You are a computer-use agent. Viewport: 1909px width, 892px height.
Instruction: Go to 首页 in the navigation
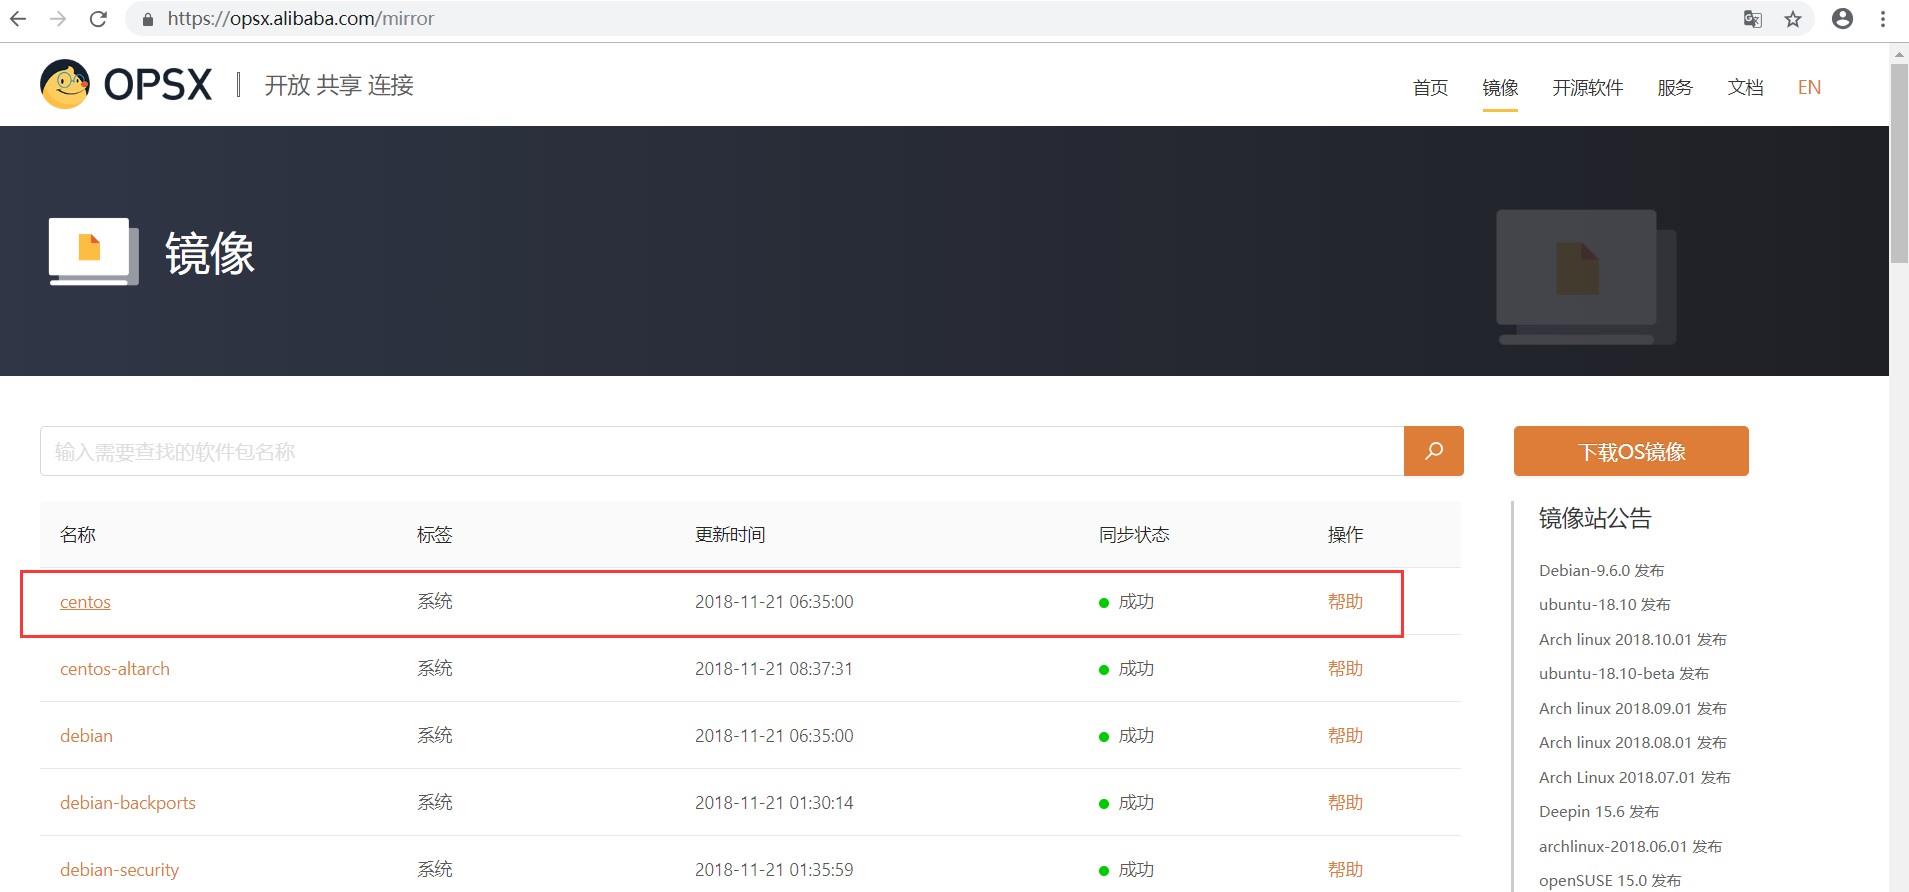(1430, 88)
